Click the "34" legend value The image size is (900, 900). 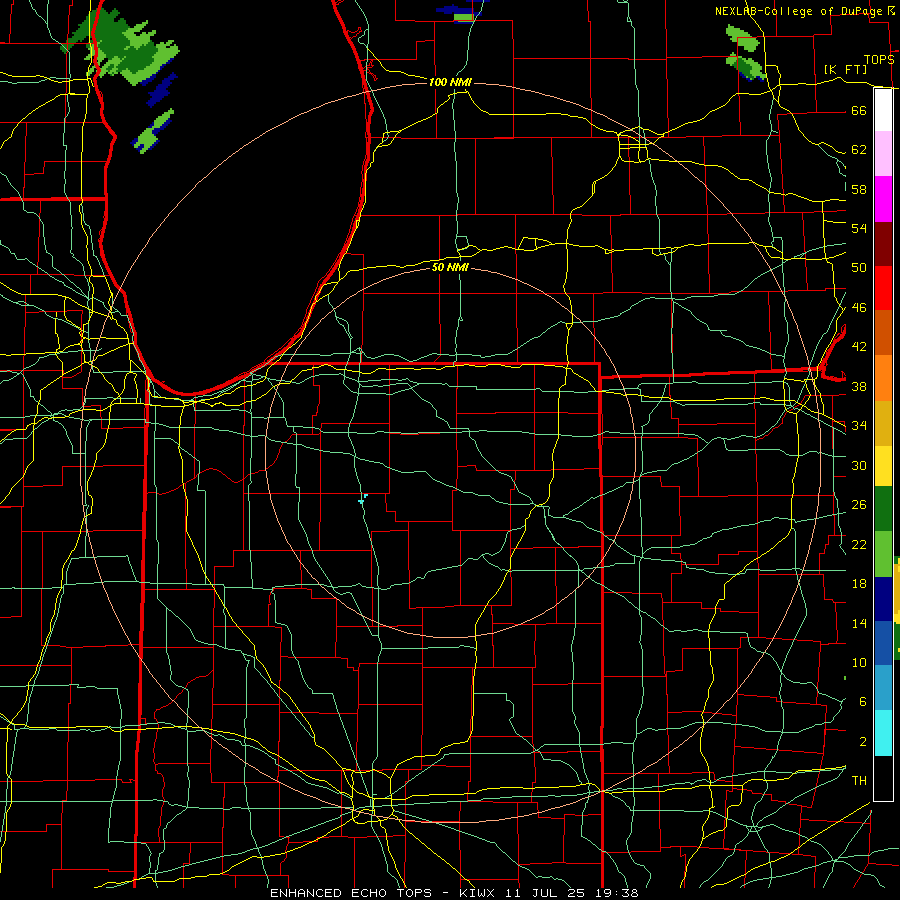coord(859,426)
